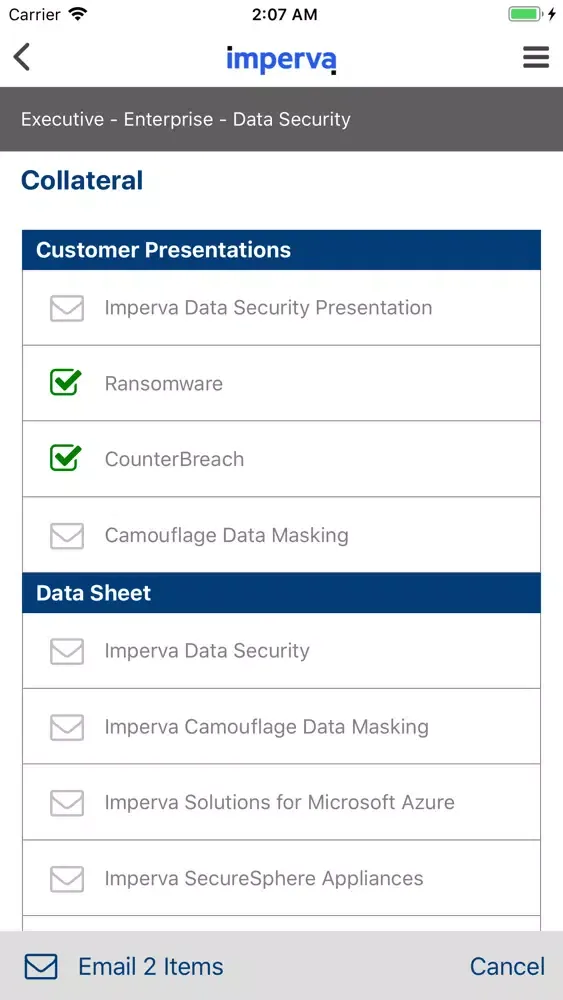Viewport: 563px width, 1000px height.
Task: Collapse the Data Sheet section header
Action: (281, 593)
